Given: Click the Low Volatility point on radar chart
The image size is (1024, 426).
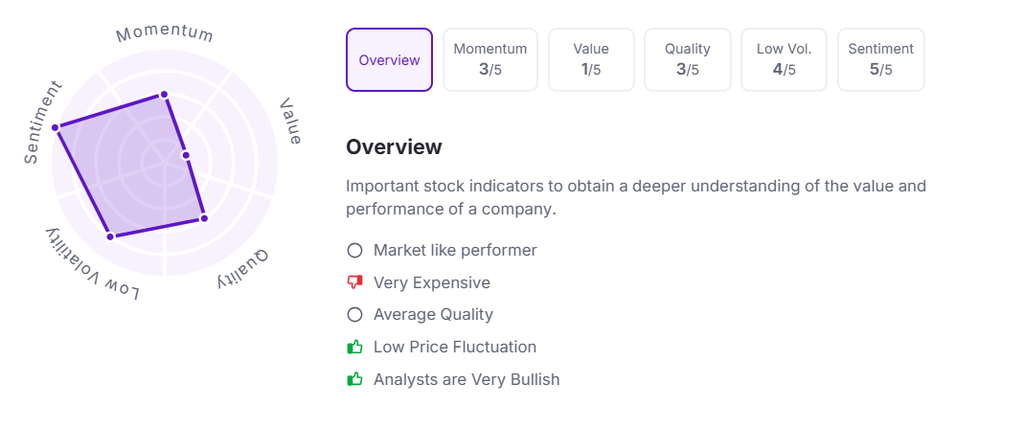Looking at the screenshot, I should [110, 236].
